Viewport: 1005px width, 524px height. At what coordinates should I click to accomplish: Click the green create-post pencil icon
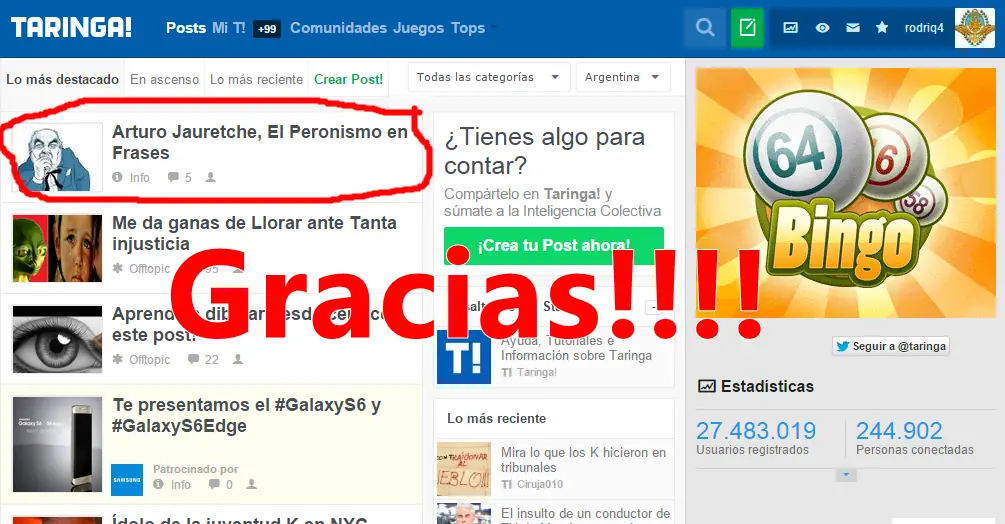pyautogui.click(x=747, y=28)
